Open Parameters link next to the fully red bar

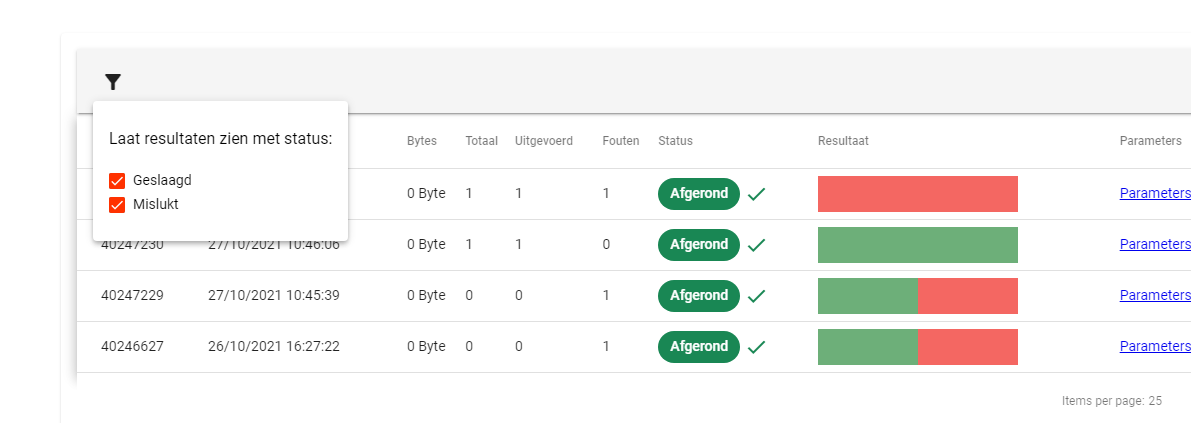[x=1154, y=194]
